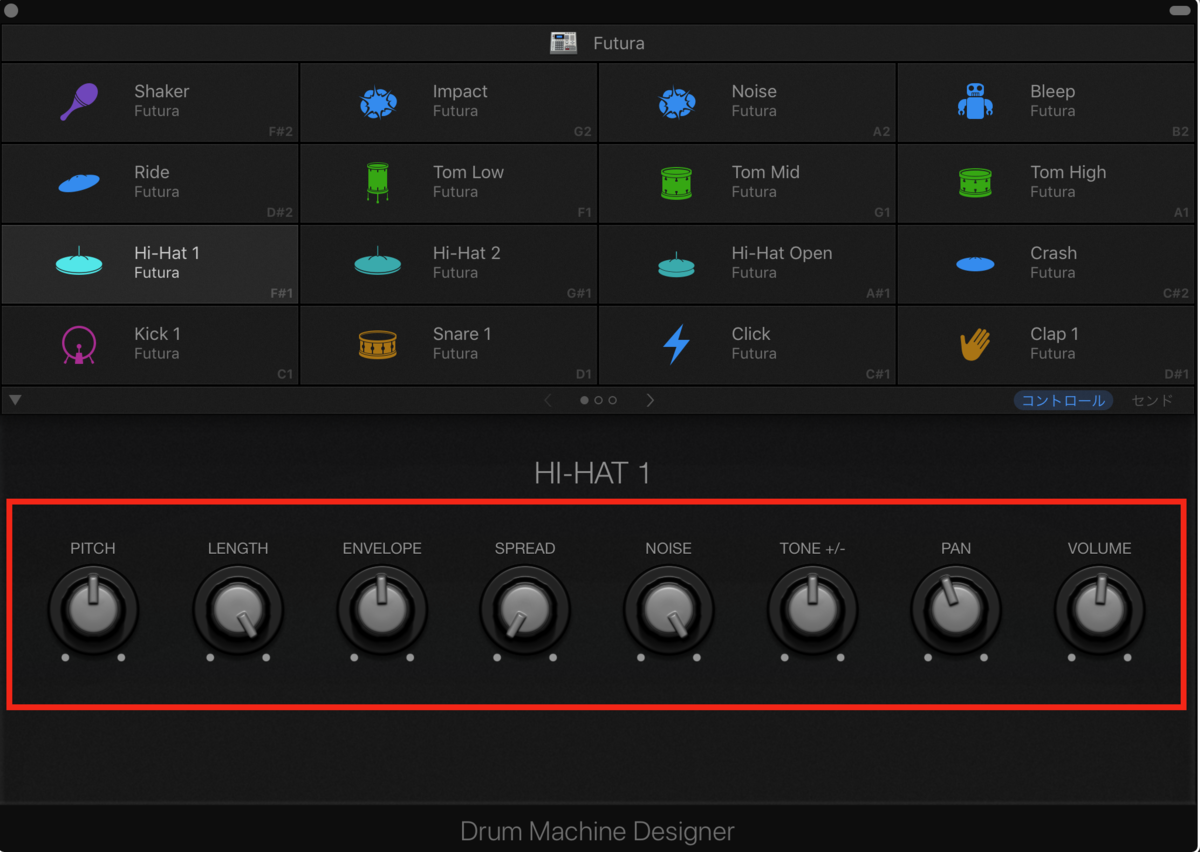Switch to the コントロール tab
This screenshot has height=852, width=1200.
1063,400
